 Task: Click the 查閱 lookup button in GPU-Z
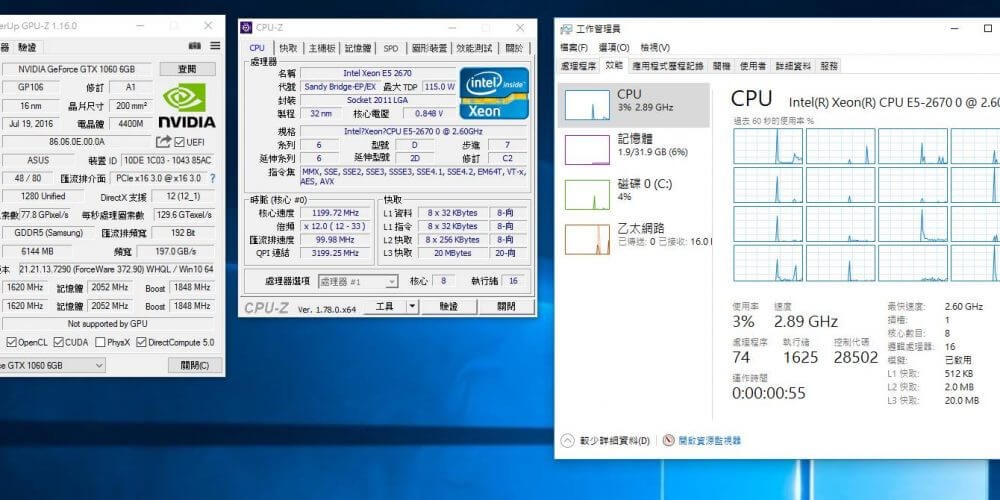coord(188,69)
